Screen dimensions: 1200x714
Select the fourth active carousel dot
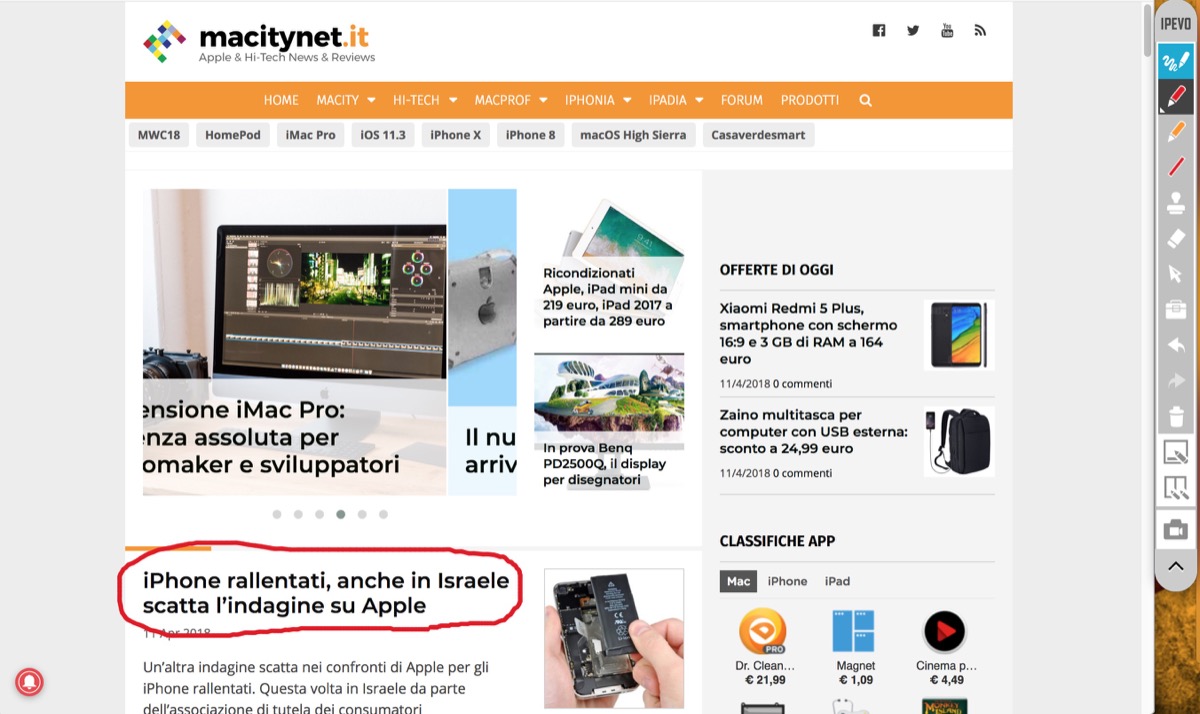click(x=341, y=514)
